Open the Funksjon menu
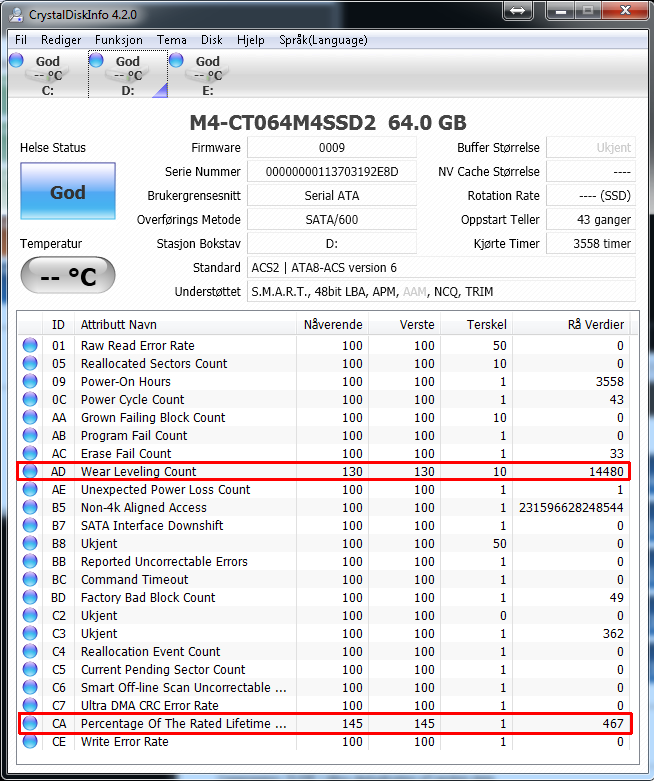This screenshot has height=781, width=654. [119, 40]
